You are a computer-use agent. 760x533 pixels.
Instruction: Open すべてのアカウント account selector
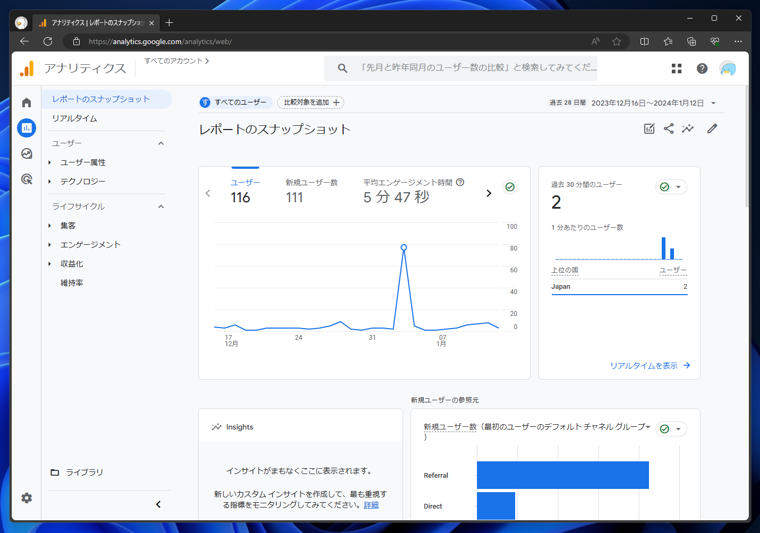(176, 61)
